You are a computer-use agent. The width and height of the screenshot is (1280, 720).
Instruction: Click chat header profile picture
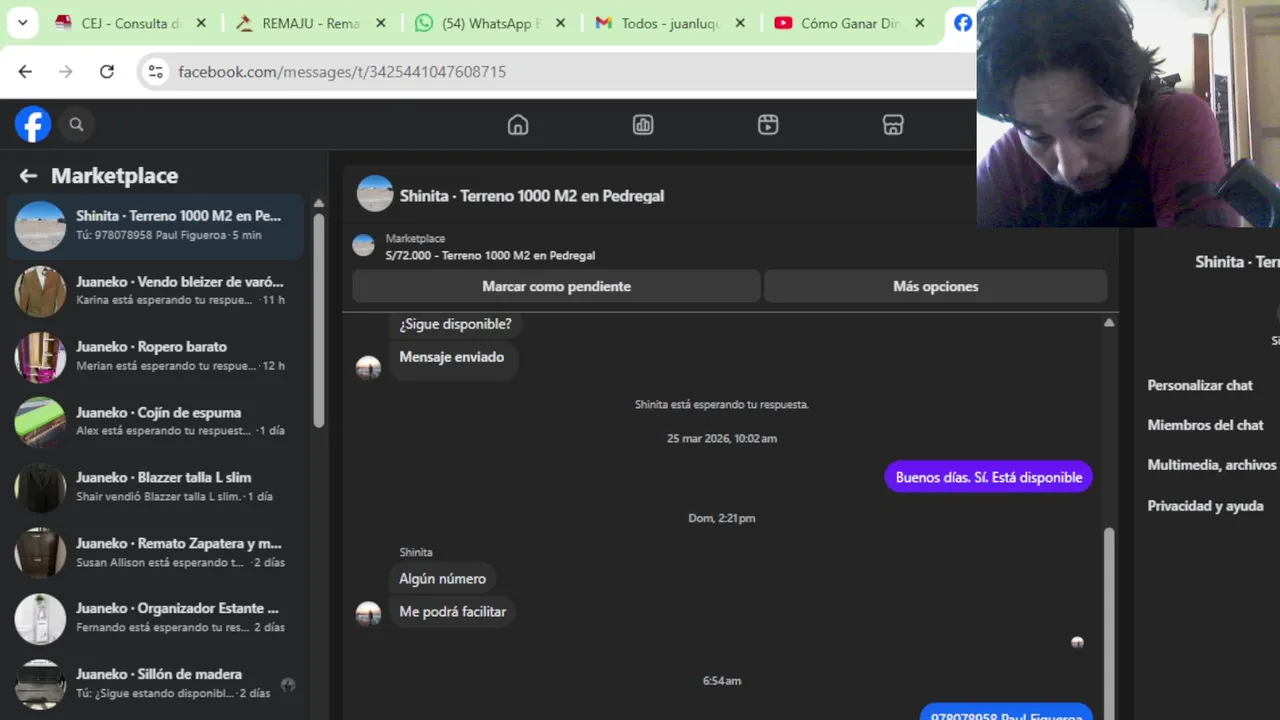pos(375,194)
